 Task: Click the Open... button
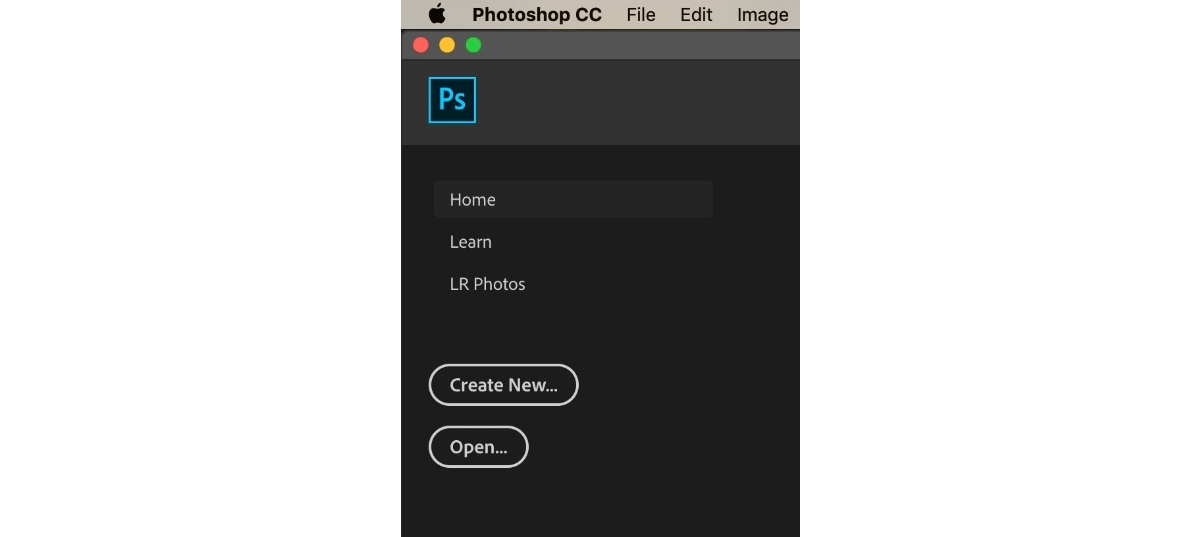tap(478, 447)
